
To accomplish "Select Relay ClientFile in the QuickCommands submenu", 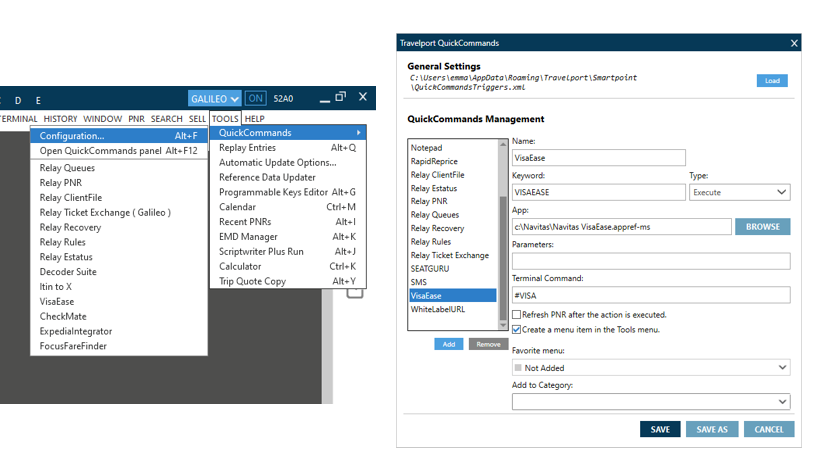I will 71,198.
